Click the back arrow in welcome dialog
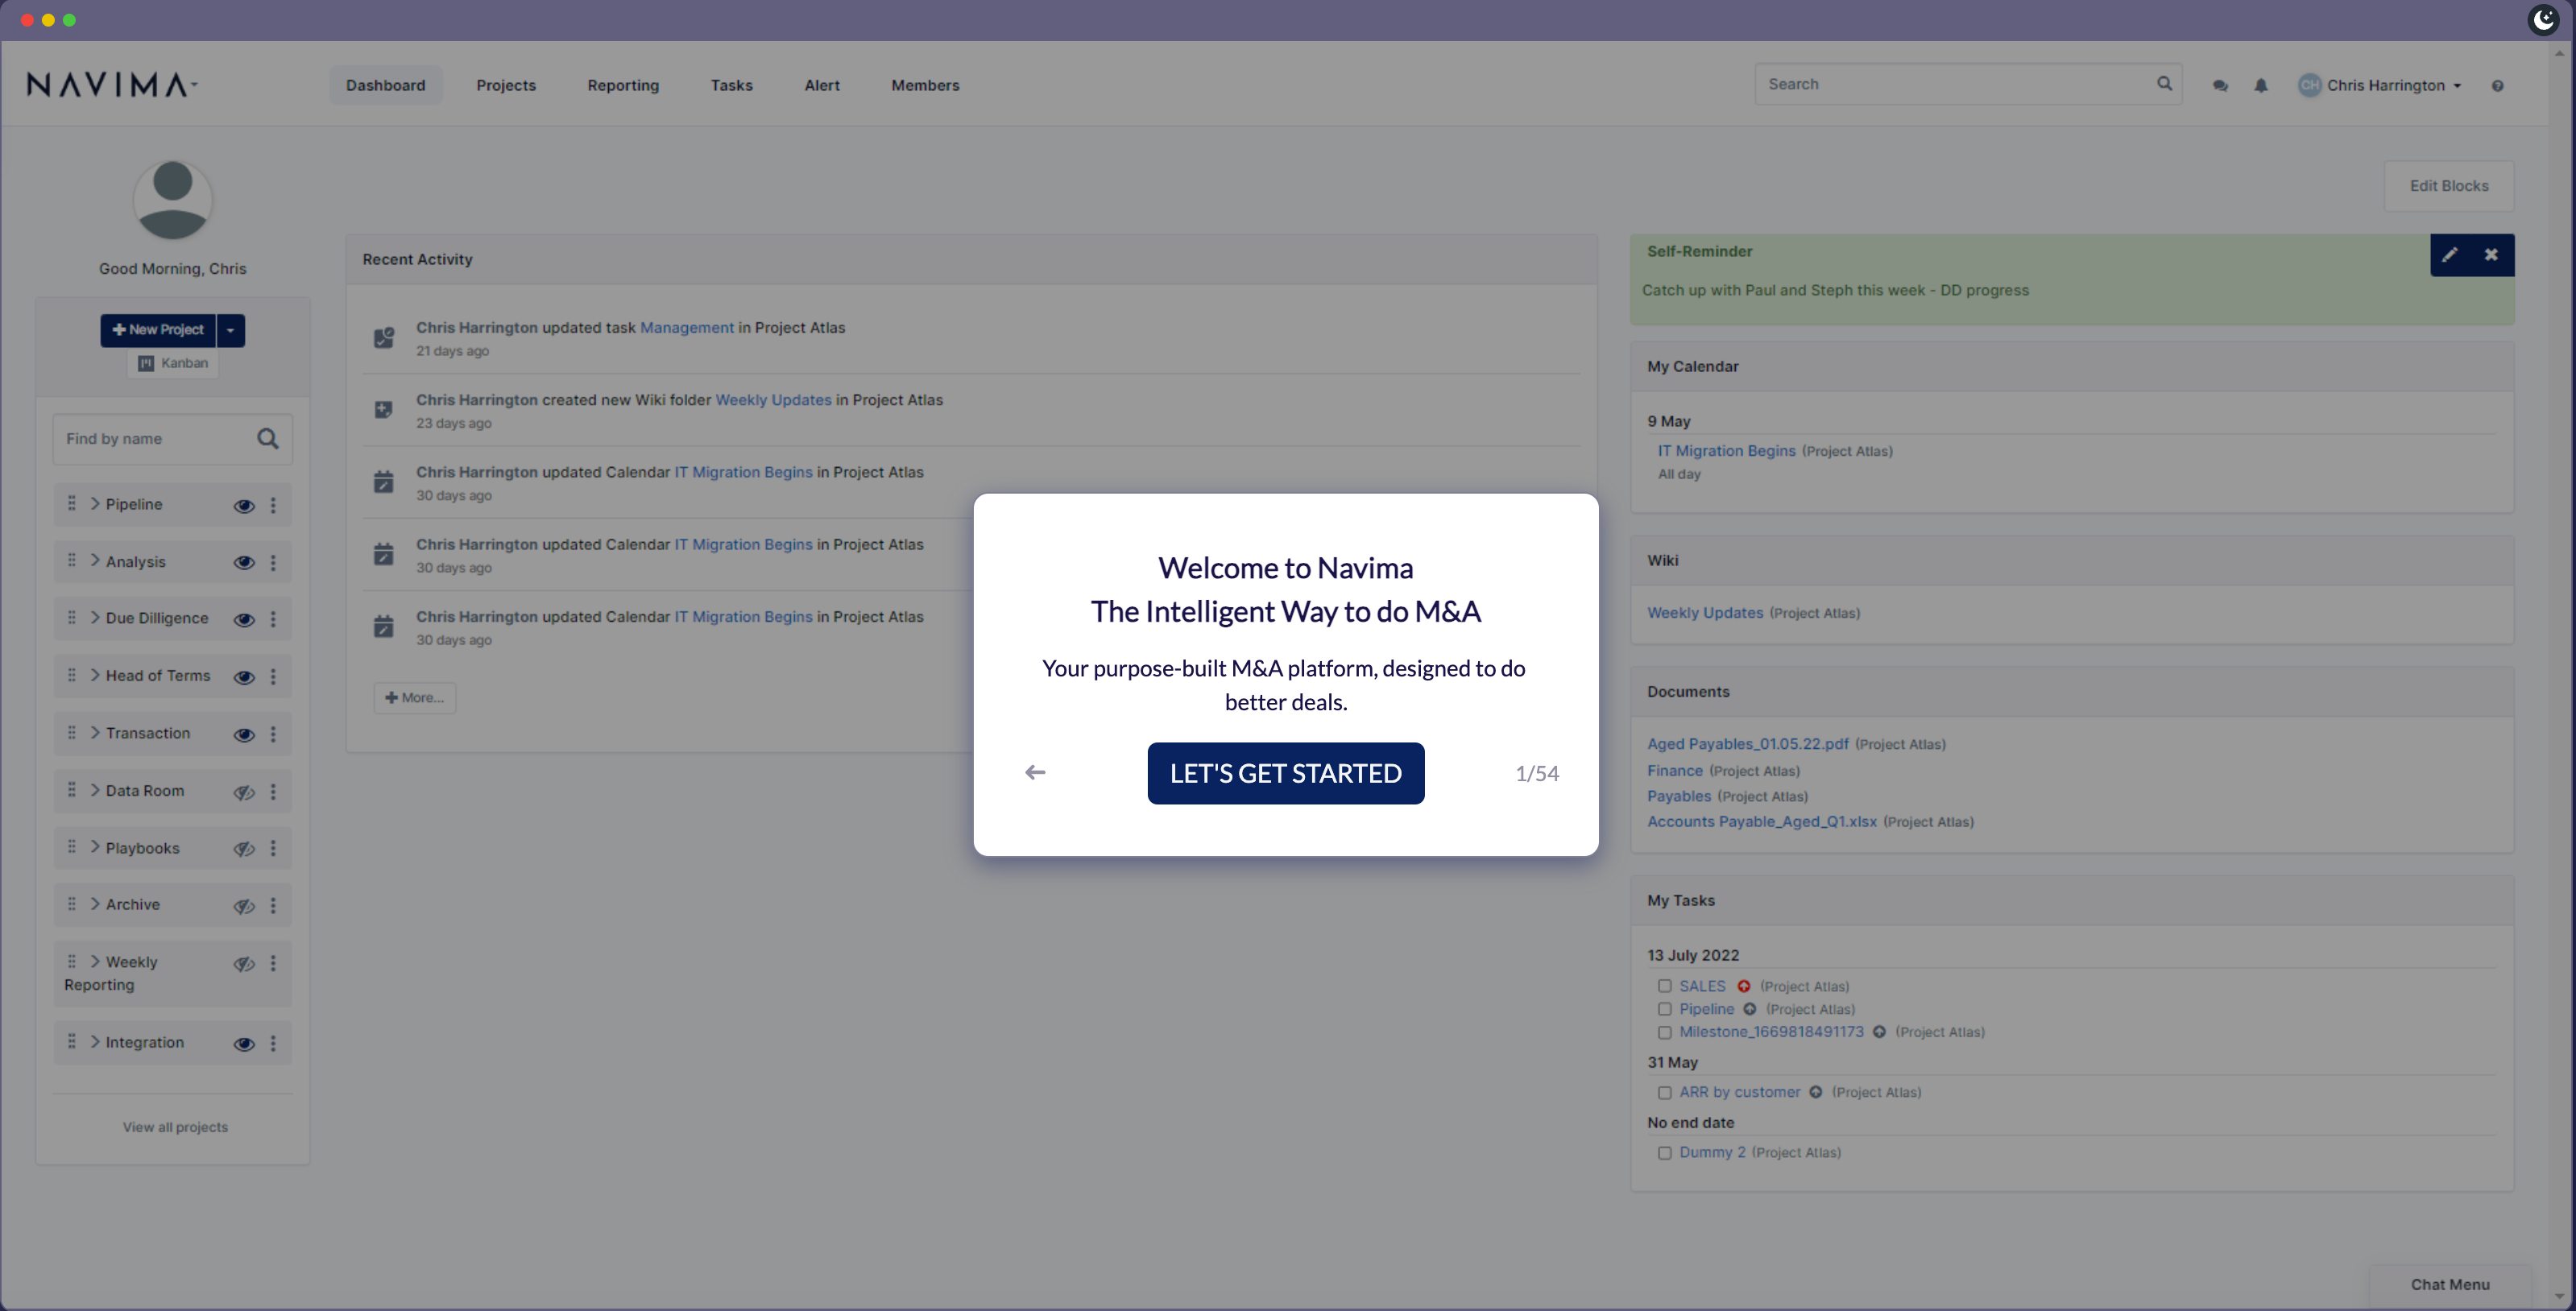Viewport: 2576px width, 1311px height. [1035, 772]
